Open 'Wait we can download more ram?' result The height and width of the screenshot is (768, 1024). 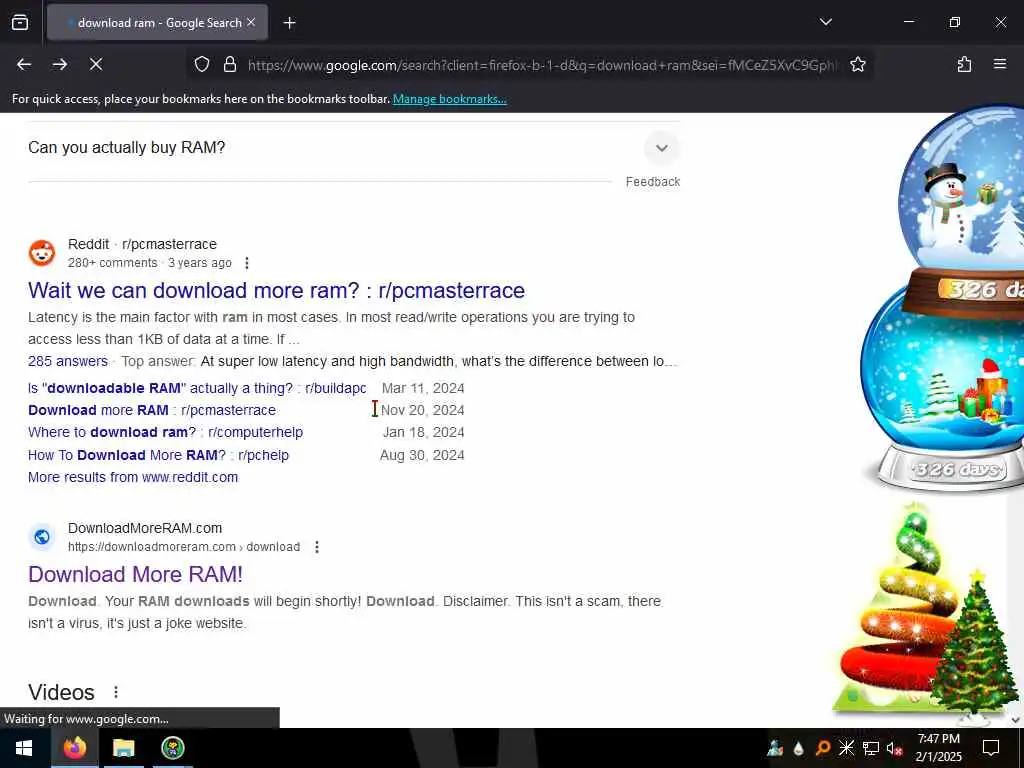(x=276, y=290)
